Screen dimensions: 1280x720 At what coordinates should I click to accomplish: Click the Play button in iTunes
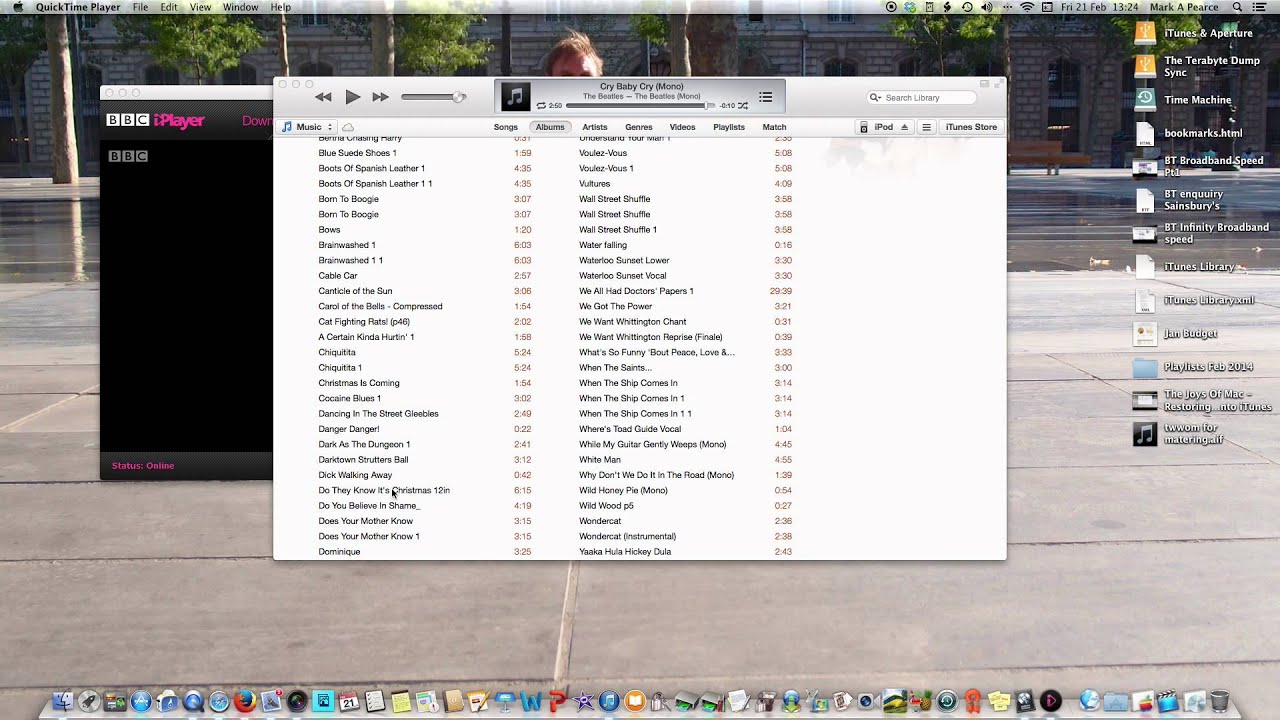[352, 97]
